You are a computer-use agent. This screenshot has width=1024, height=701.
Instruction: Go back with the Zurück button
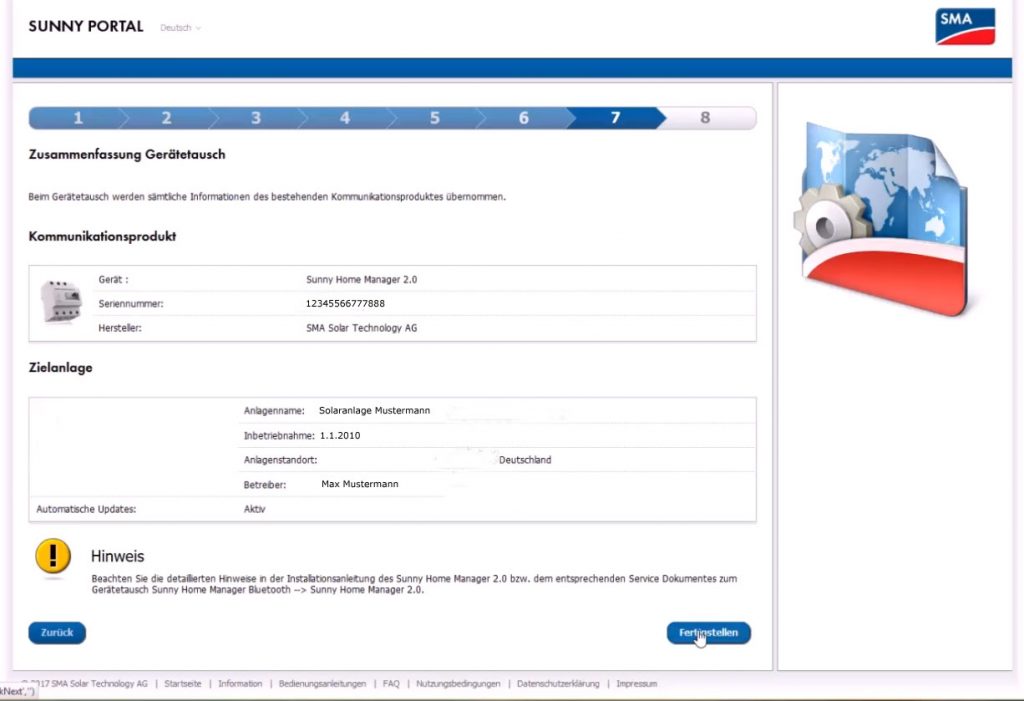pos(56,632)
